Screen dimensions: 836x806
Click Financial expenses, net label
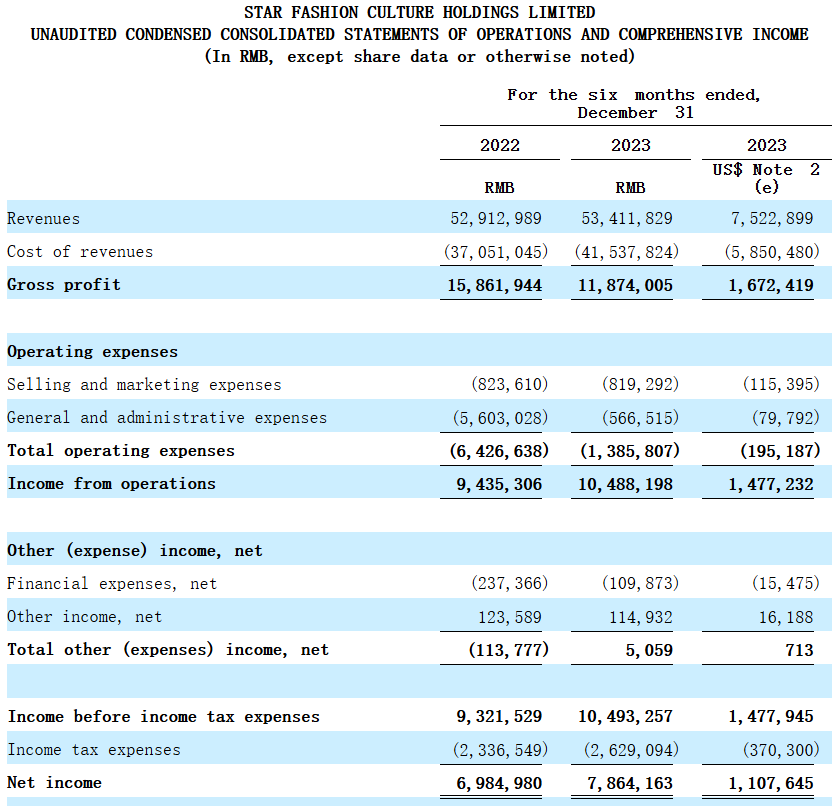[112, 584]
